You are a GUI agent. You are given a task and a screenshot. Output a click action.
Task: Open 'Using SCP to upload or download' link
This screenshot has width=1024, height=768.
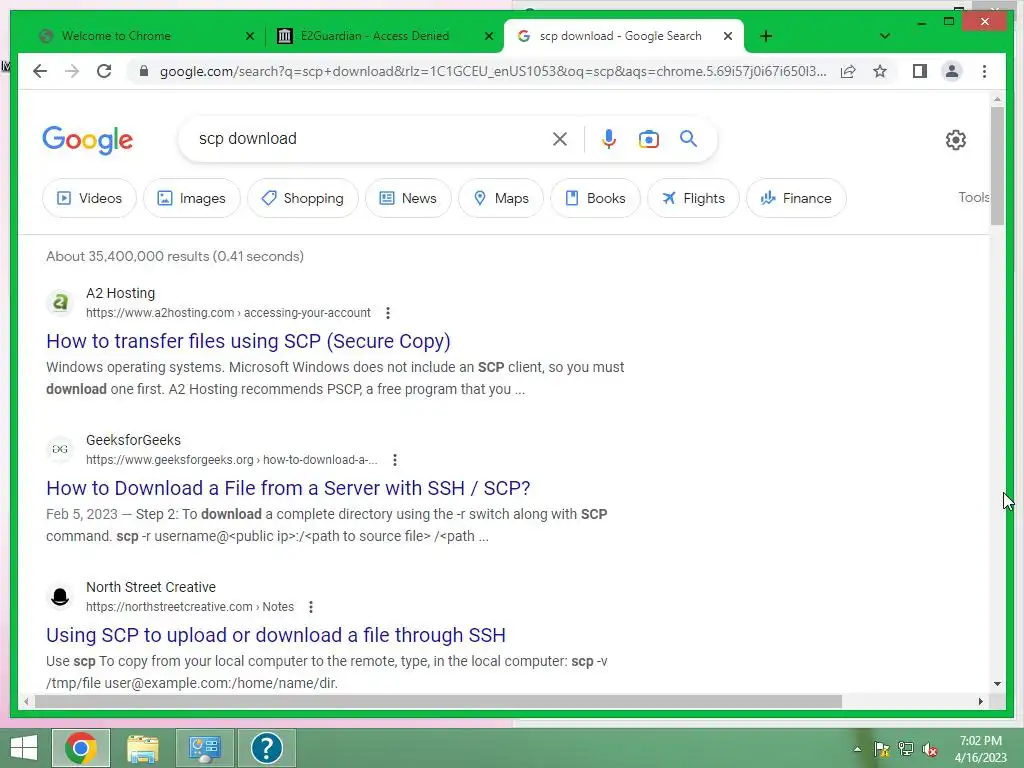pos(276,635)
